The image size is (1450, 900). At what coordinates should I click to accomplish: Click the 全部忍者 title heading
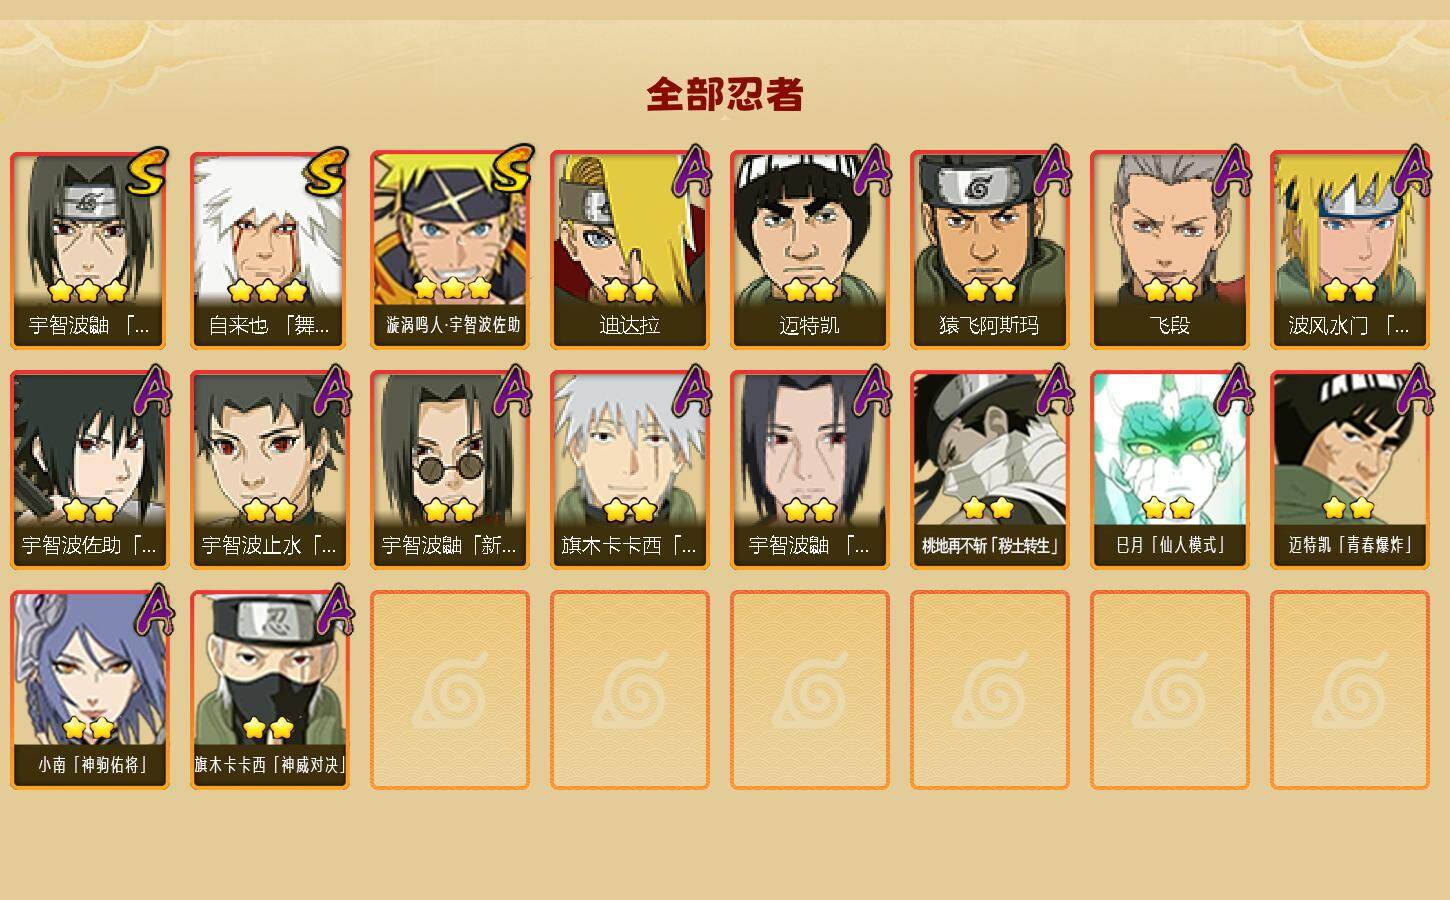click(725, 95)
